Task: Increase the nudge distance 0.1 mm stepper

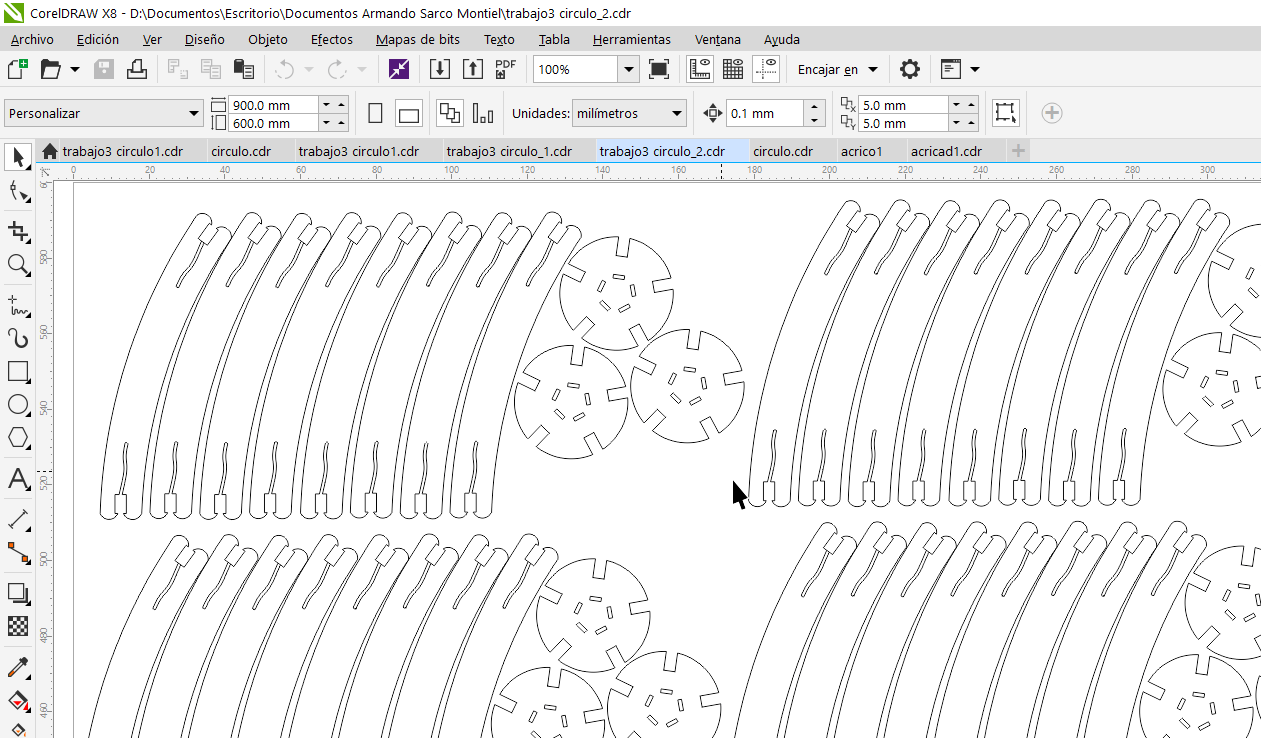Action: coord(815,107)
